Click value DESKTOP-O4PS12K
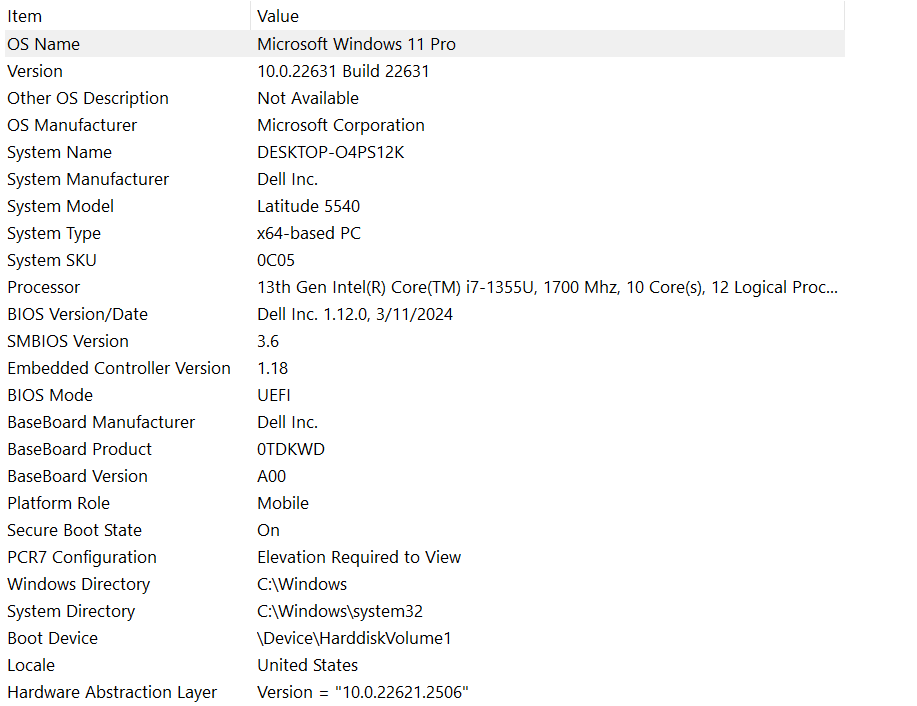This screenshot has height=706, width=917. pyautogui.click(x=330, y=152)
